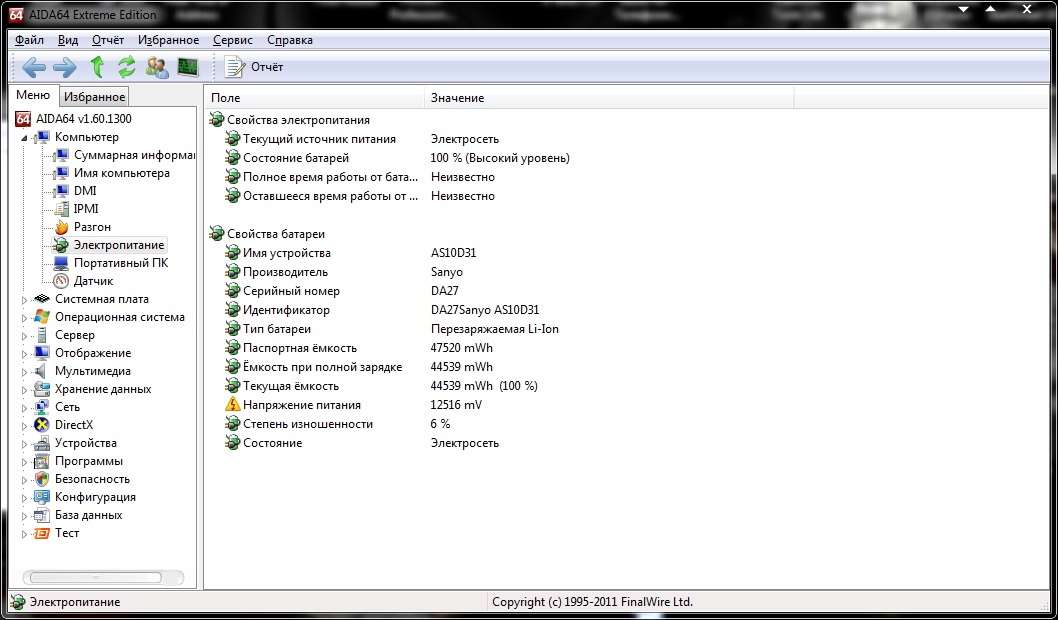
Task: Click the Конфигурация icon
Action: [42, 497]
